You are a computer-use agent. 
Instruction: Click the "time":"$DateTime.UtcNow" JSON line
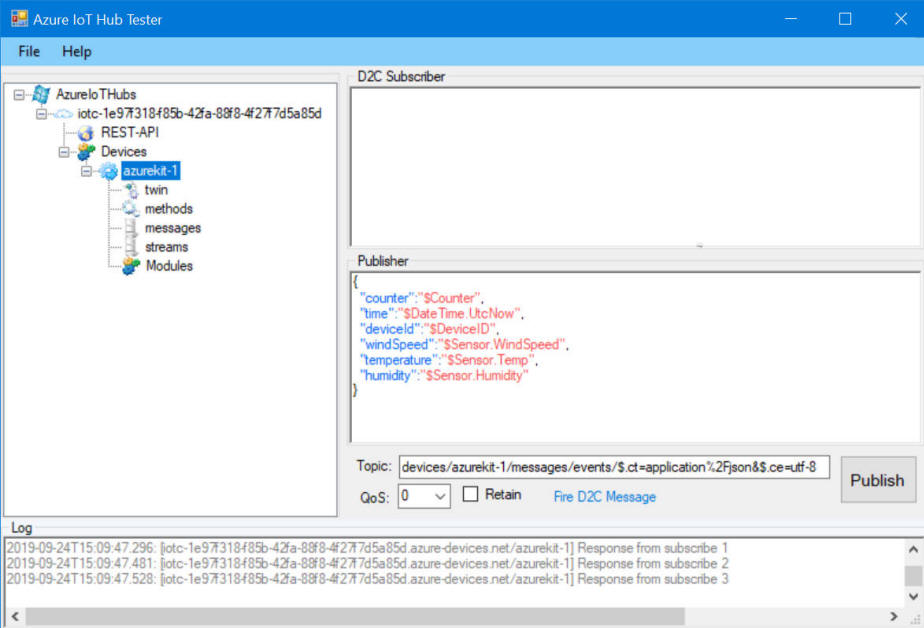[441, 313]
